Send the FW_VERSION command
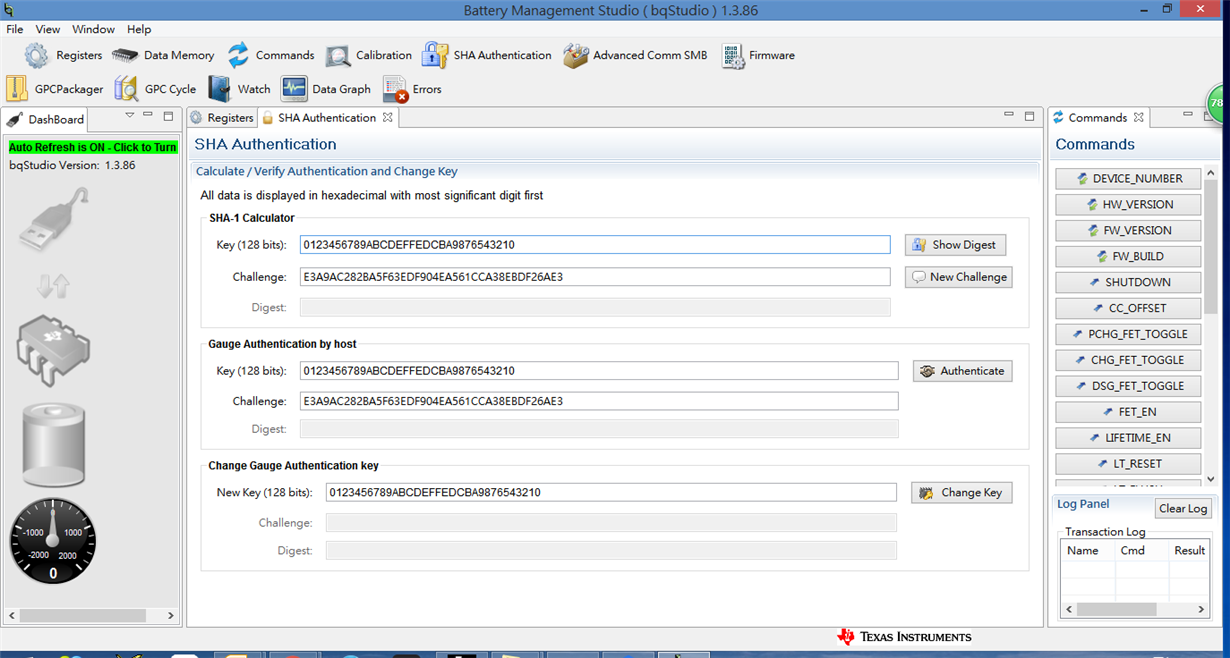This screenshot has width=1230, height=658. point(1129,231)
